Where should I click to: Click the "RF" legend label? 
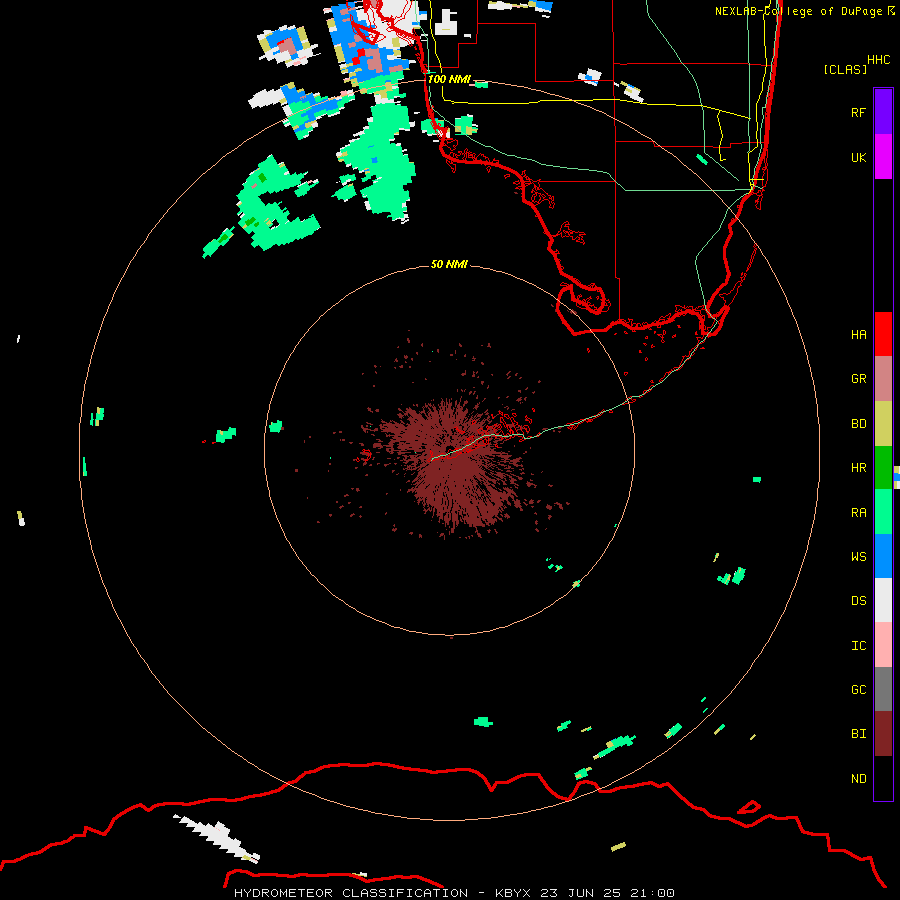click(858, 112)
